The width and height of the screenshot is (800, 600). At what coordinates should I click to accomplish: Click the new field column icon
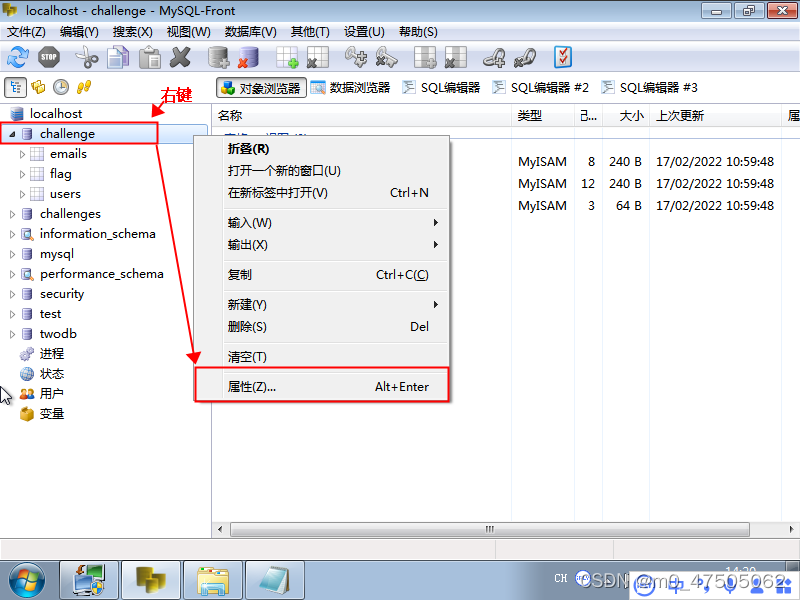(425, 57)
